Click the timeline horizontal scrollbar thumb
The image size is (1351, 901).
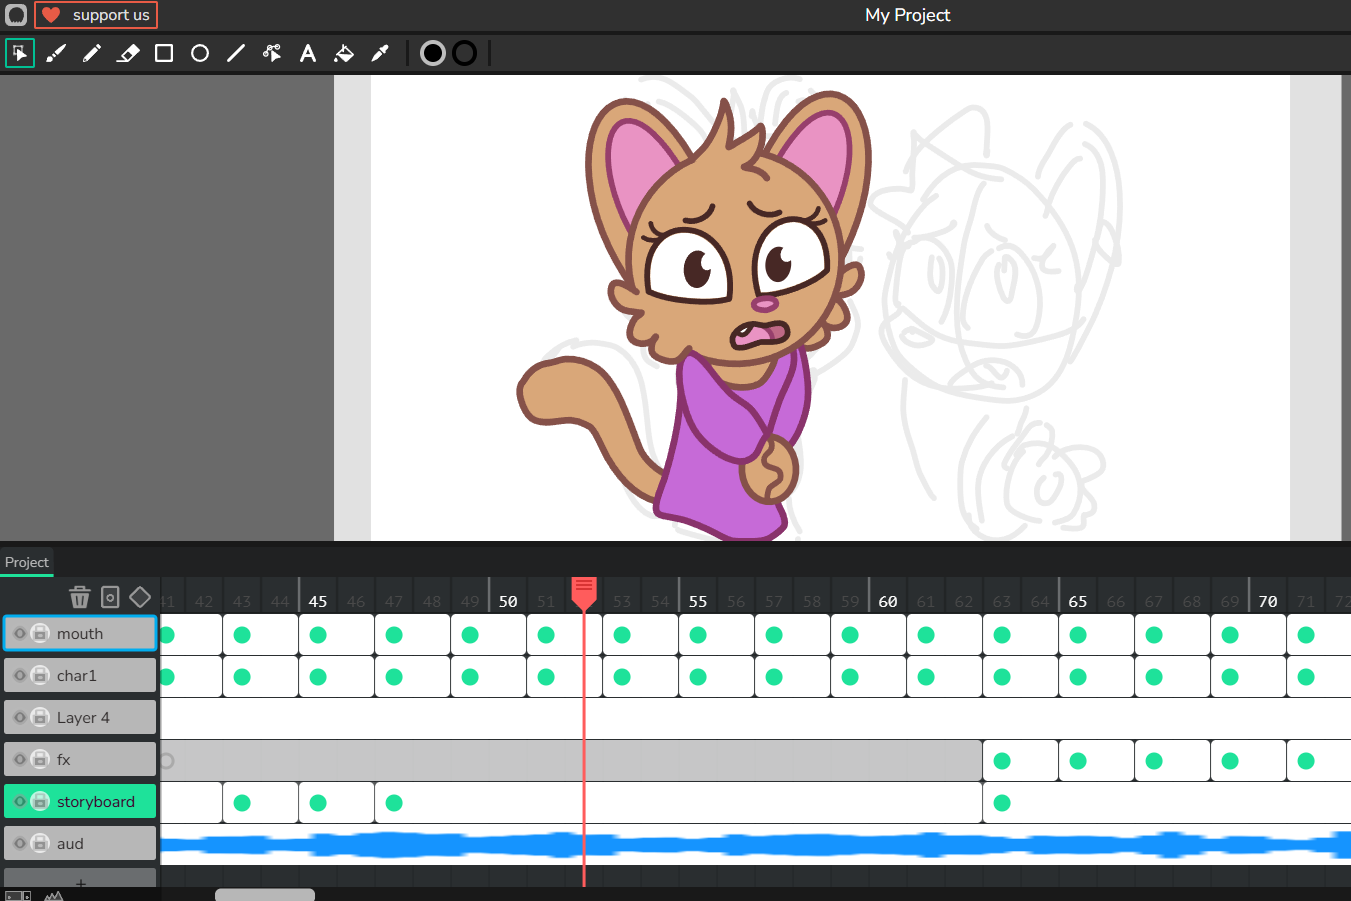pyautogui.click(x=265, y=895)
